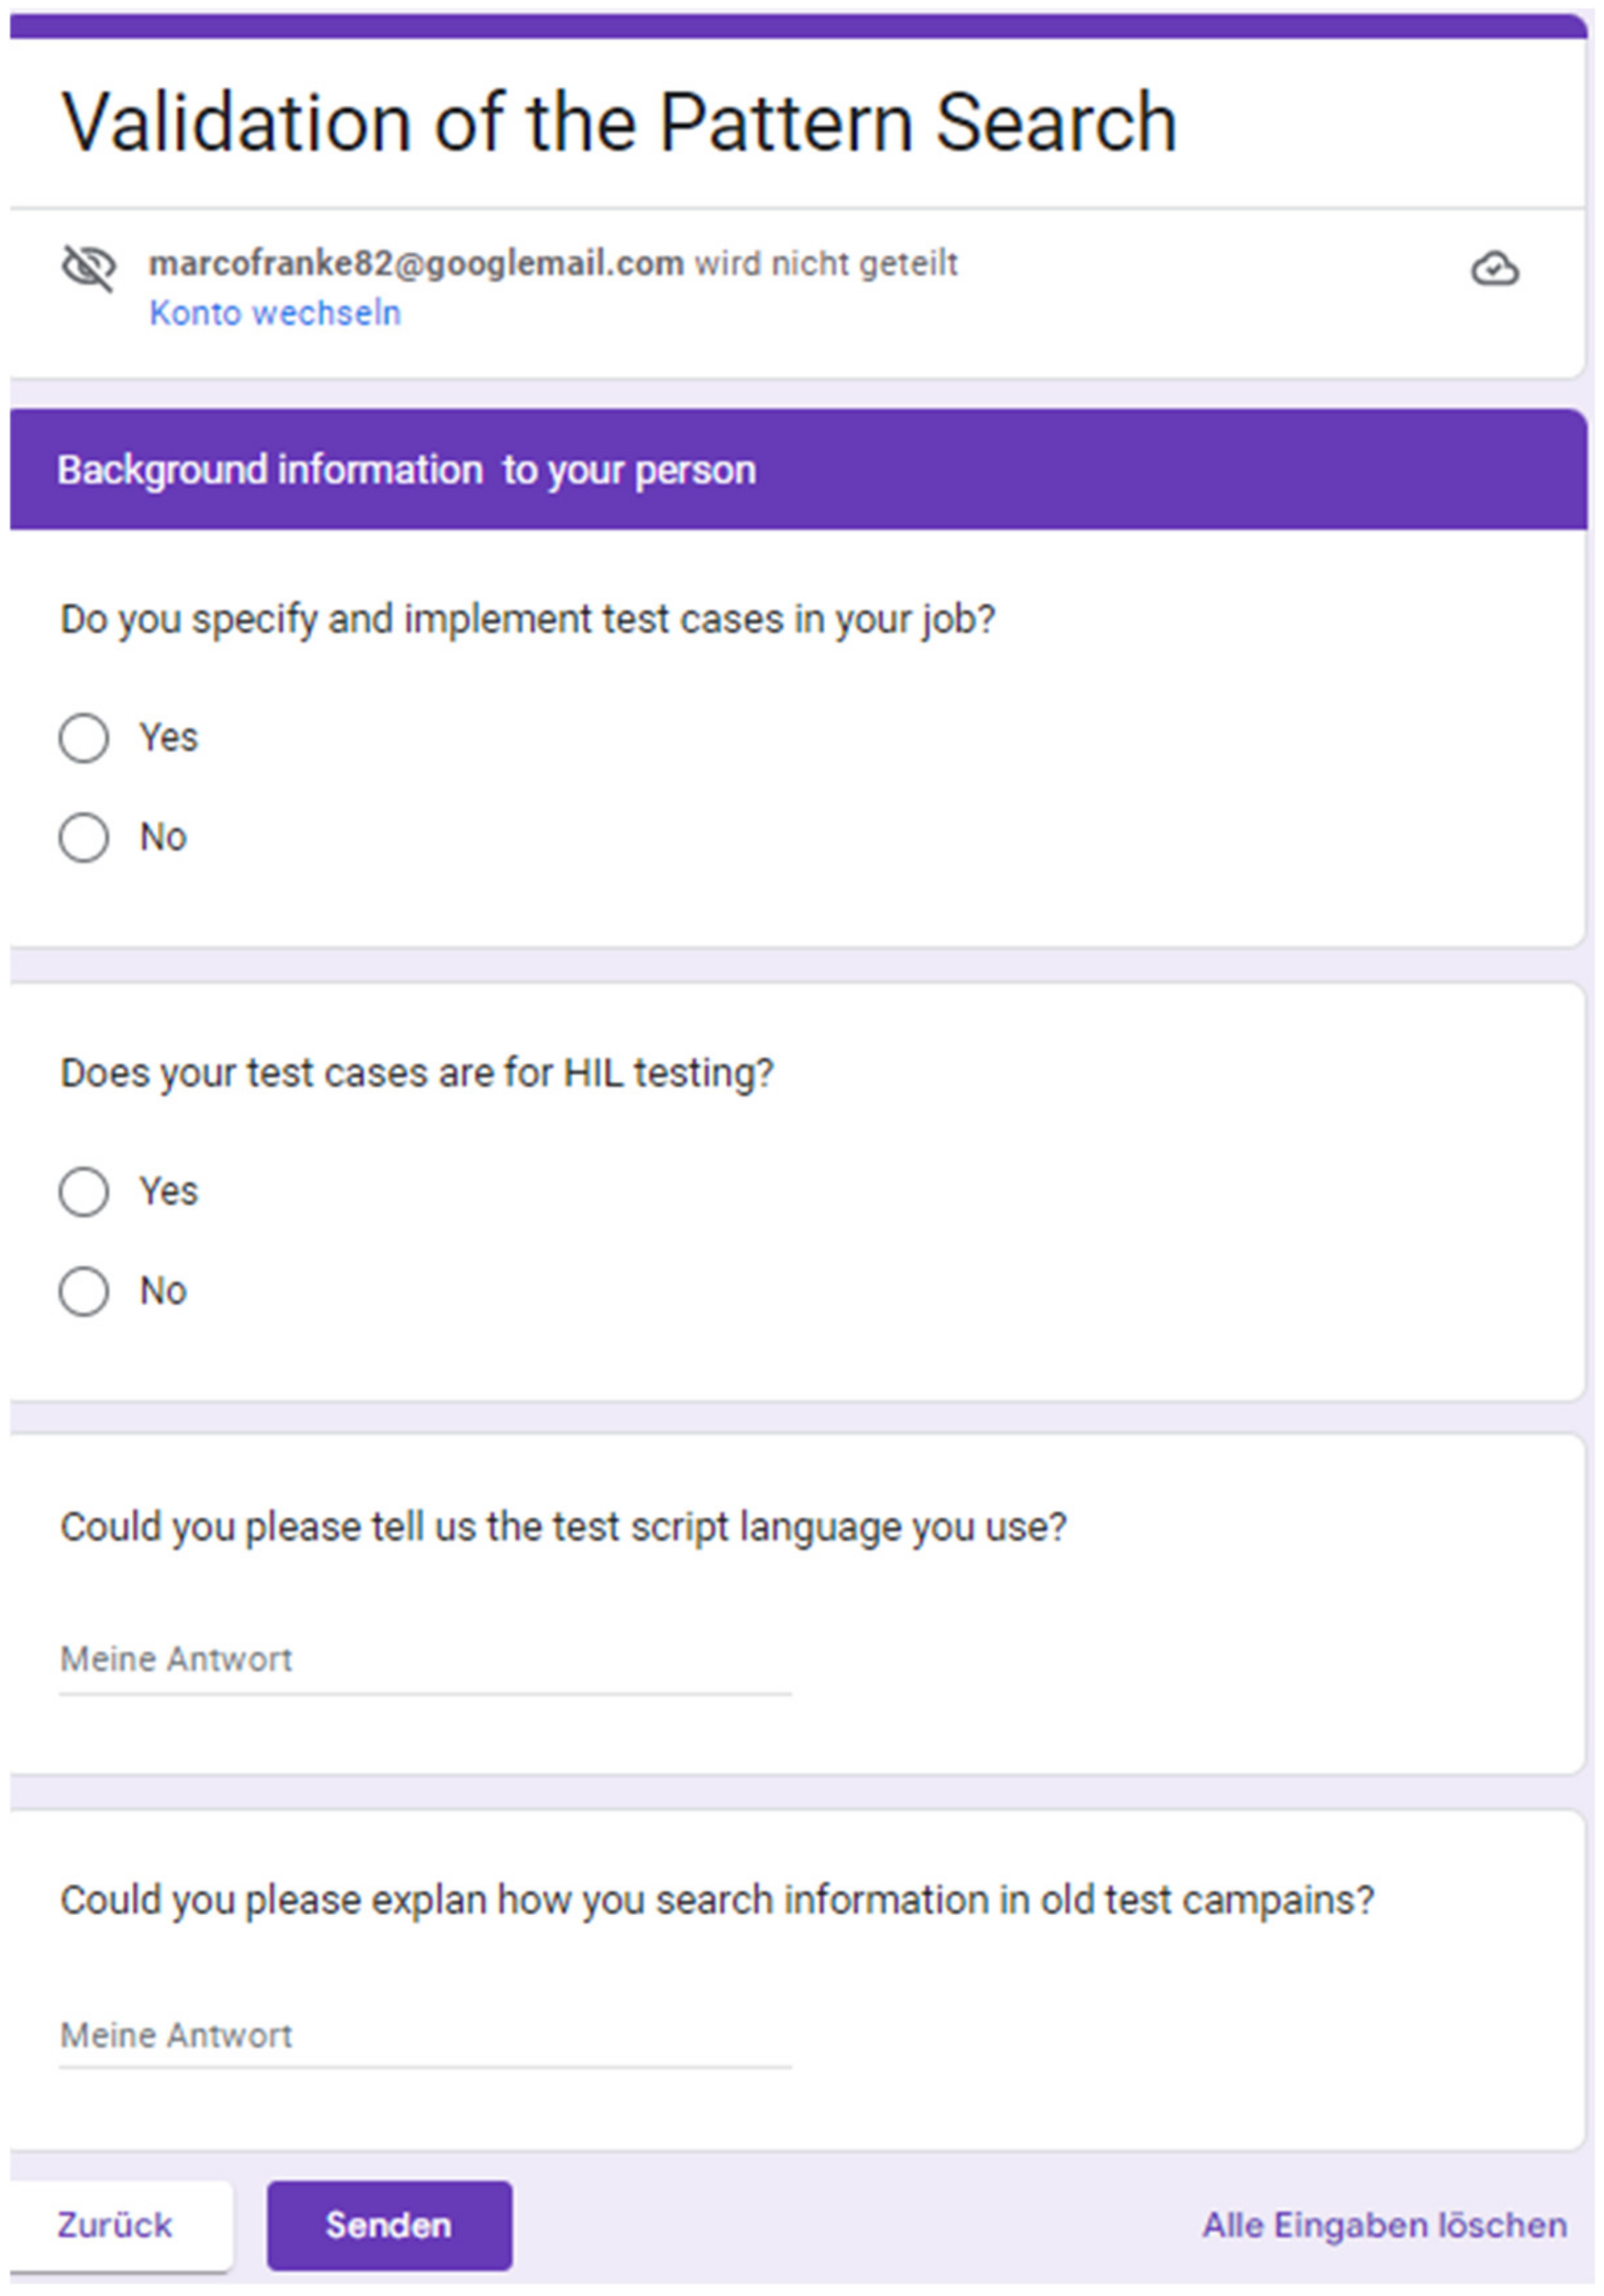Click the old test campains question text

click(x=717, y=1899)
